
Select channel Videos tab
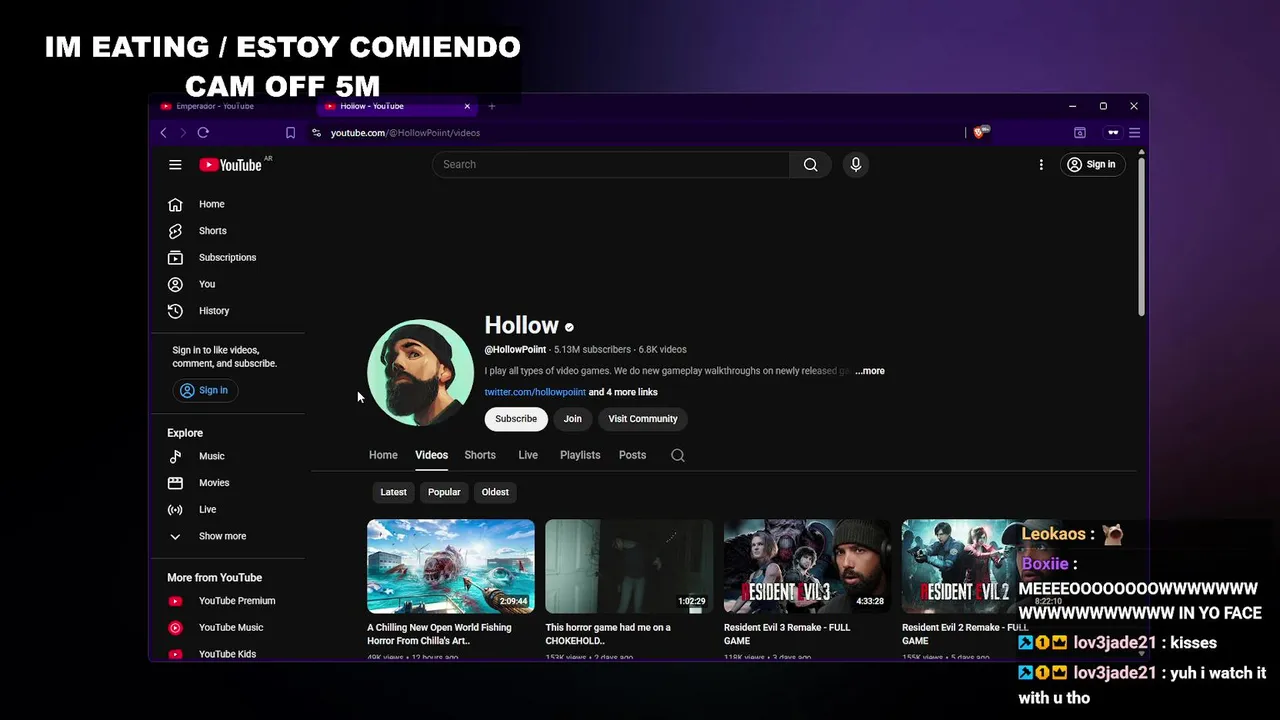431,455
